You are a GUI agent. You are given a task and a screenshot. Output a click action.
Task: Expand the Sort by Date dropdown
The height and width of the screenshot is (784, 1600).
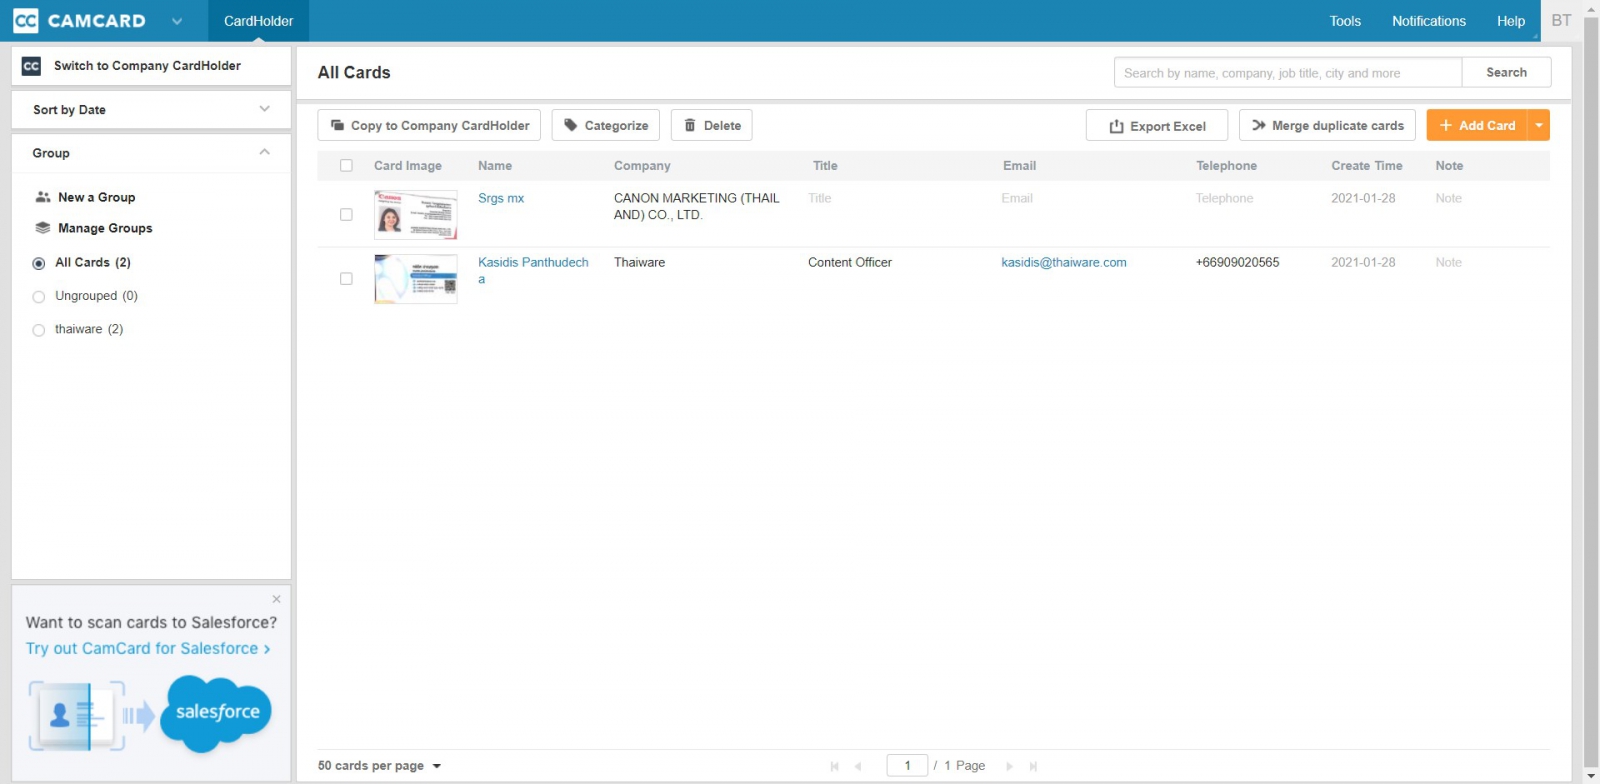[x=264, y=109]
